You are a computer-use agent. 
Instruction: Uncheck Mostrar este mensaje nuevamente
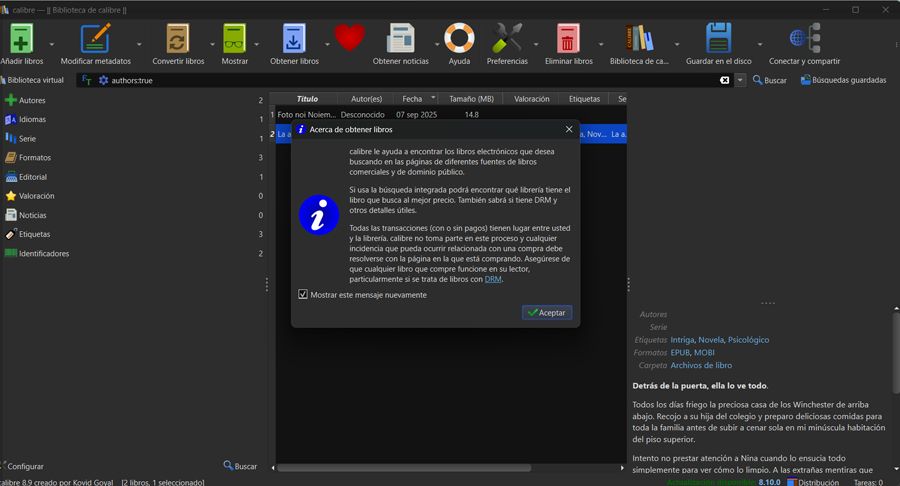pos(303,295)
